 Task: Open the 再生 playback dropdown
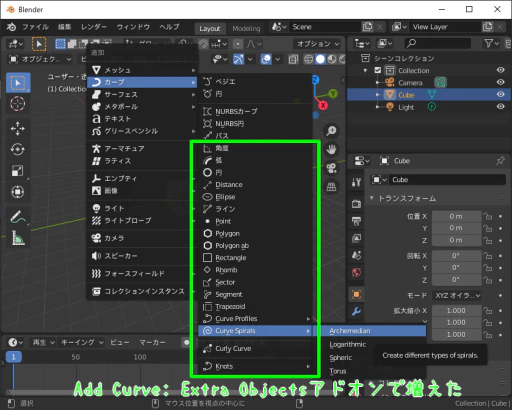tap(44, 342)
